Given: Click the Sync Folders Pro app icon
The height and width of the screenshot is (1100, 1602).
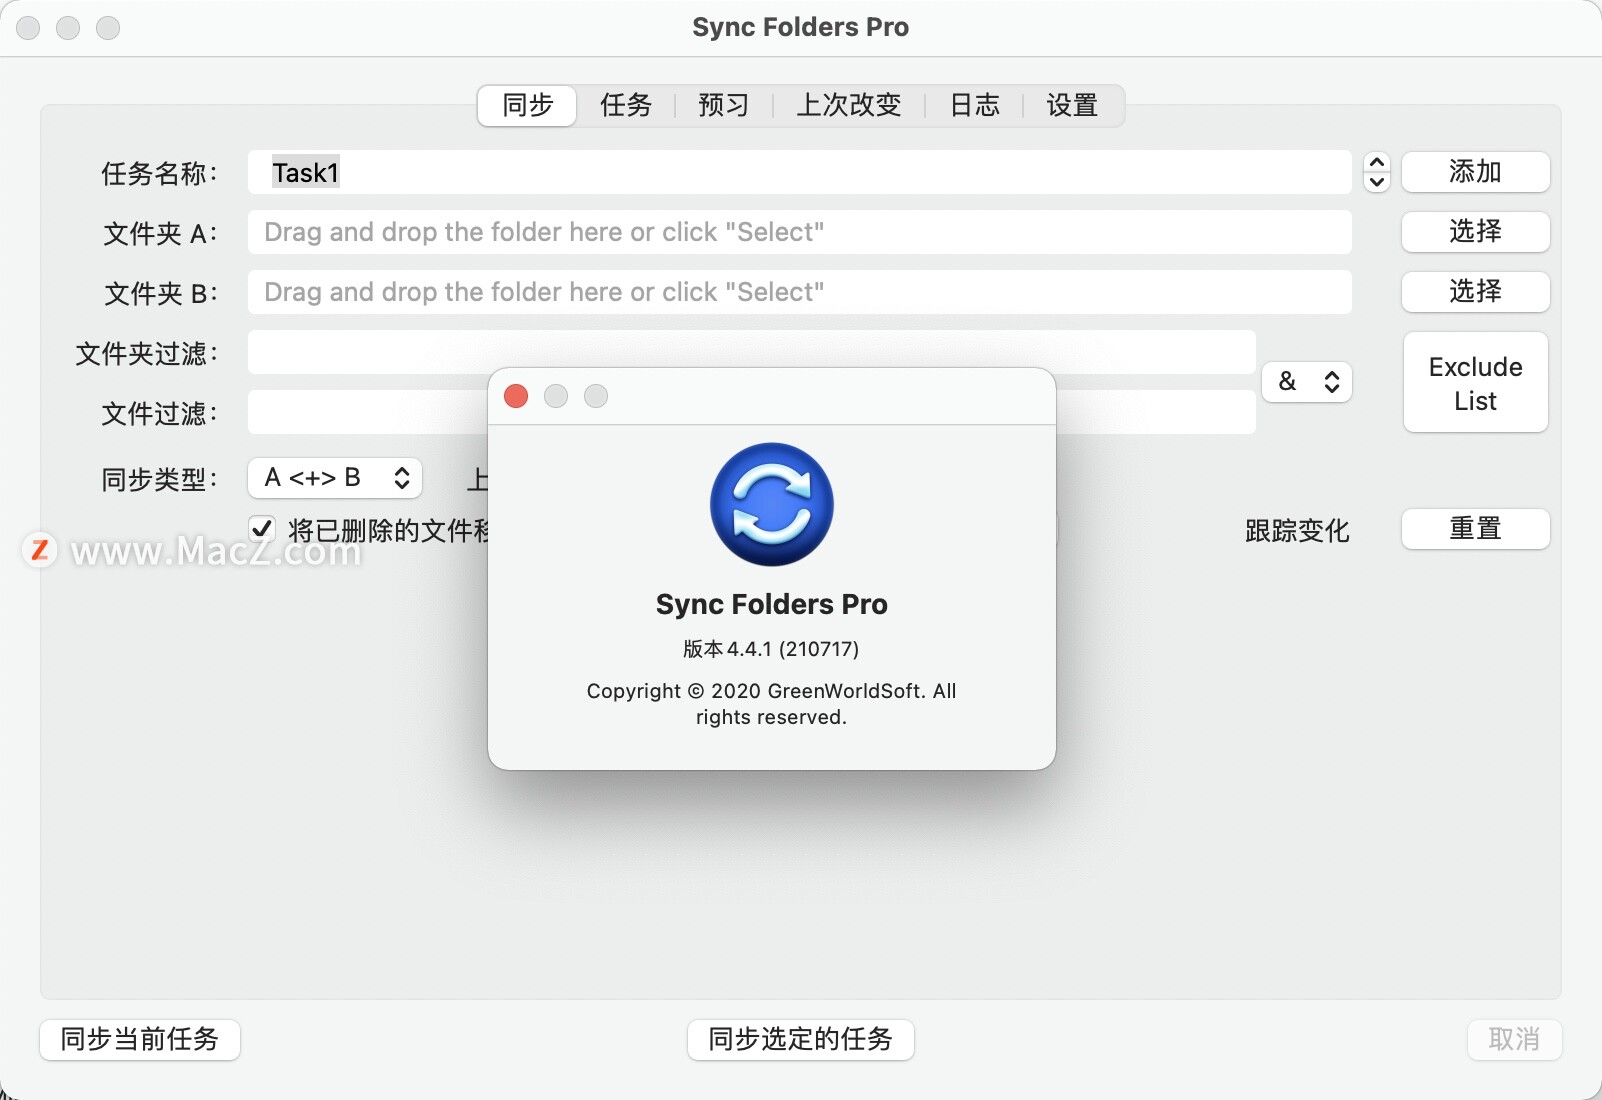Looking at the screenshot, I should [x=771, y=504].
